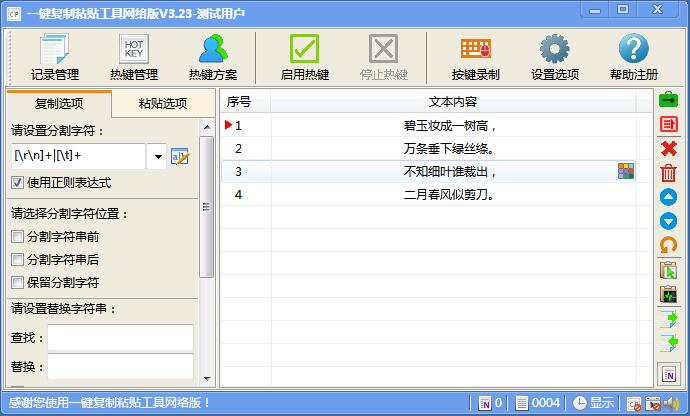Click the red trash can icon

click(x=668, y=172)
